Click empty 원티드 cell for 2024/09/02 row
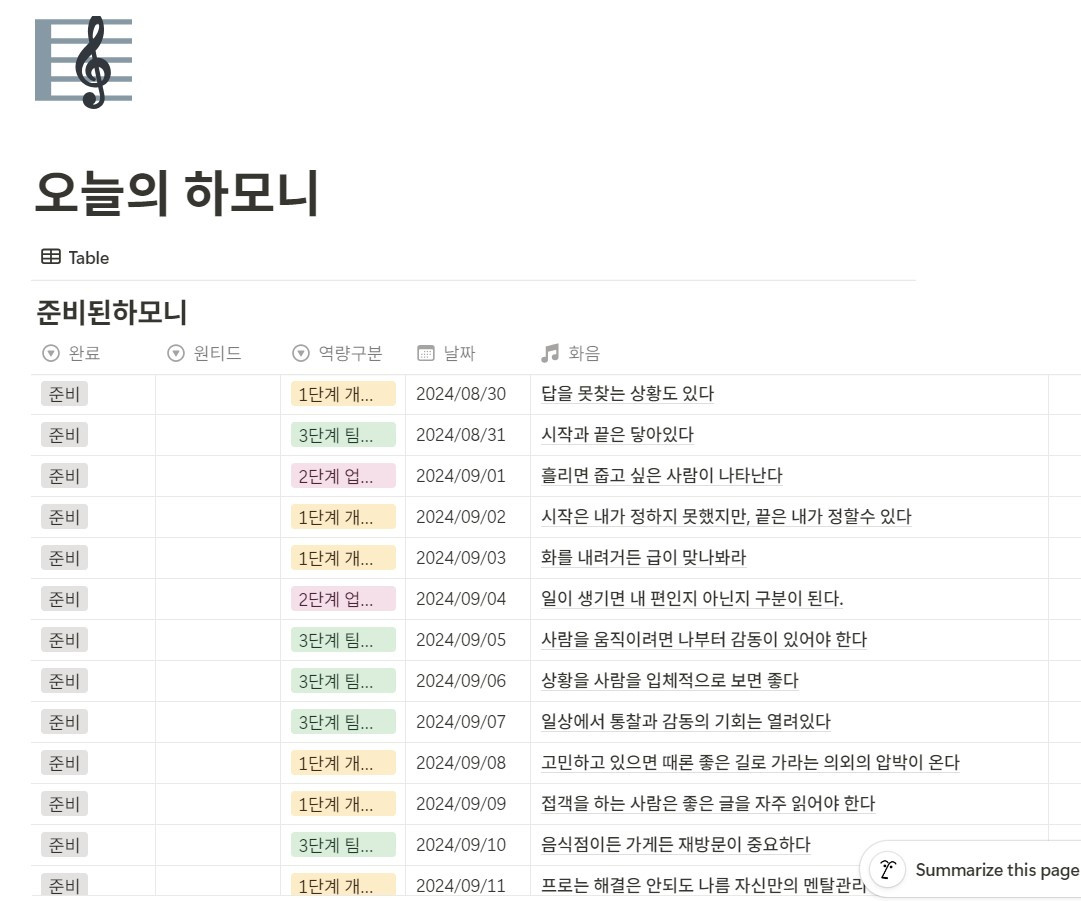 pyautogui.click(x=218, y=517)
